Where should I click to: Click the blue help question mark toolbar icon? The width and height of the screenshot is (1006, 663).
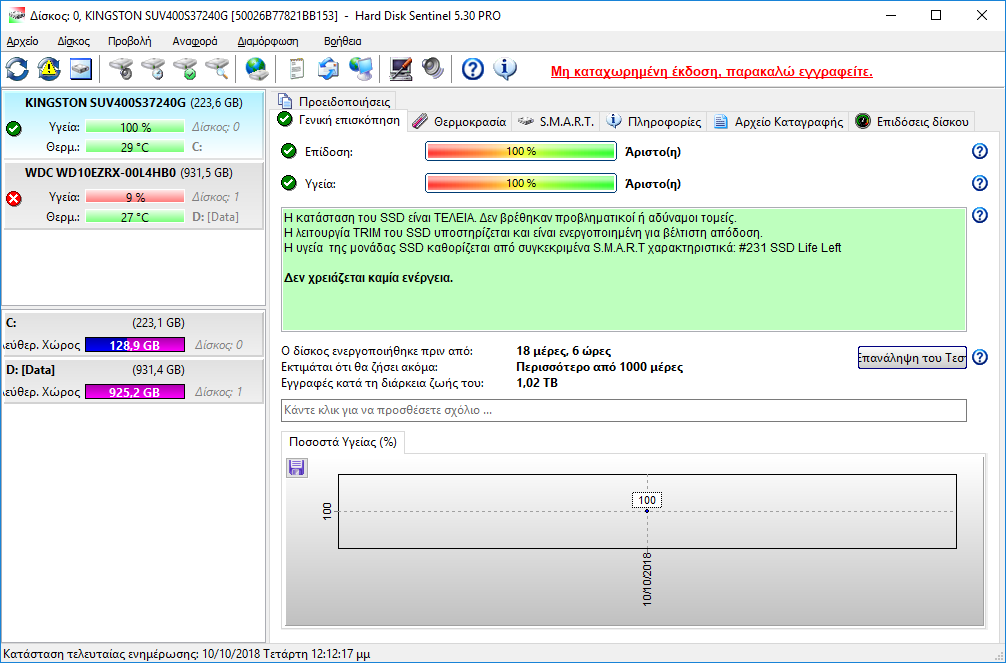473,69
